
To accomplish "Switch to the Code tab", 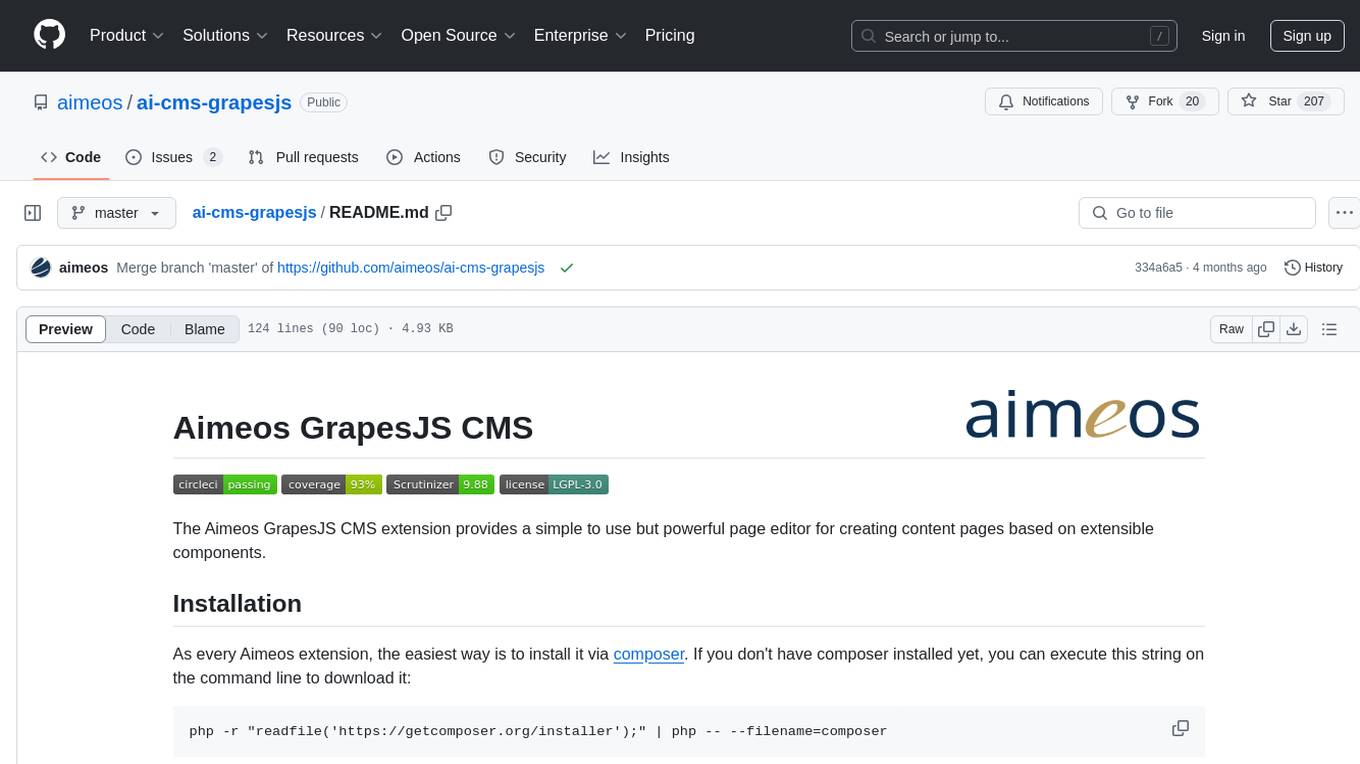I will 70,157.
